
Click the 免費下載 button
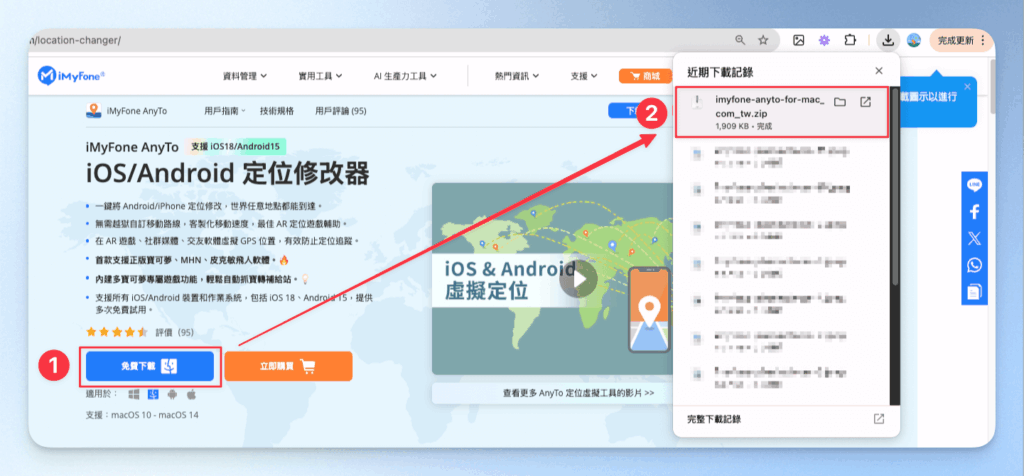tap(150, 366)
